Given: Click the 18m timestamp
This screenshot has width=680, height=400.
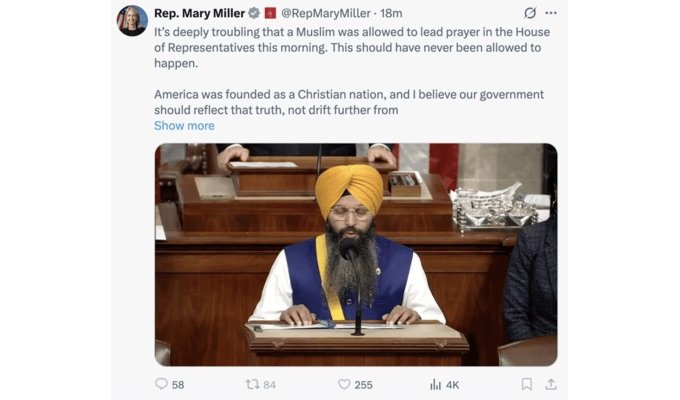Looking at the screenshot, I should tap(391, 13).
